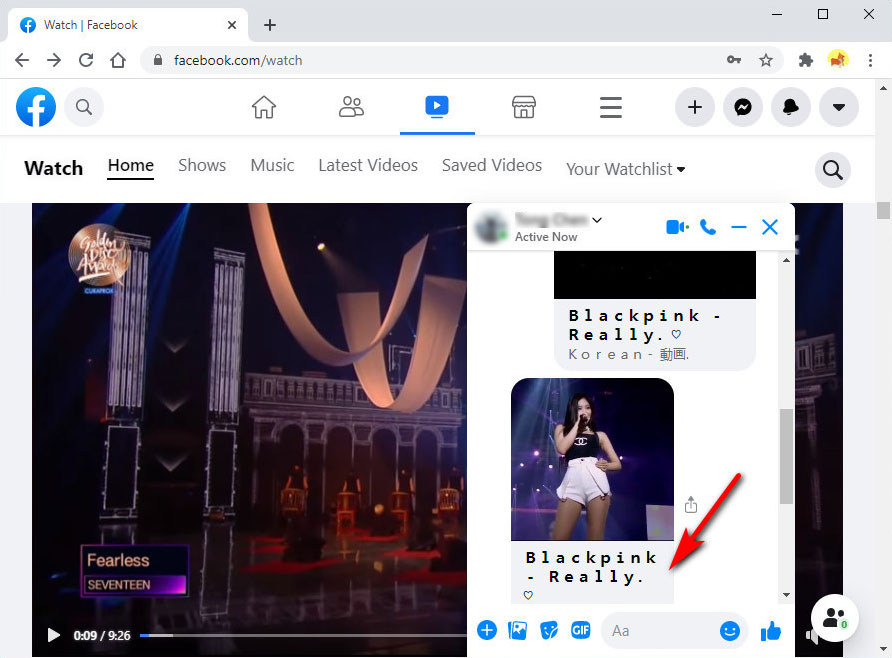Image resolution: width=892 pixels, height=658 pixels.
Task: Open the Friends icon in top navigation
Action: 351,107
